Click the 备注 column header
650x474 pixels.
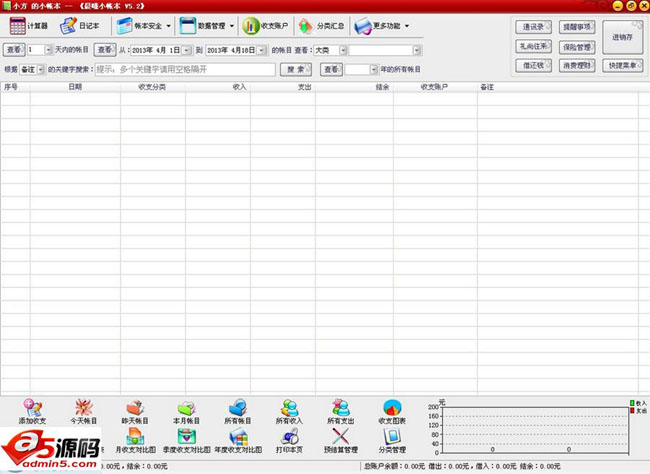point(558,87)
